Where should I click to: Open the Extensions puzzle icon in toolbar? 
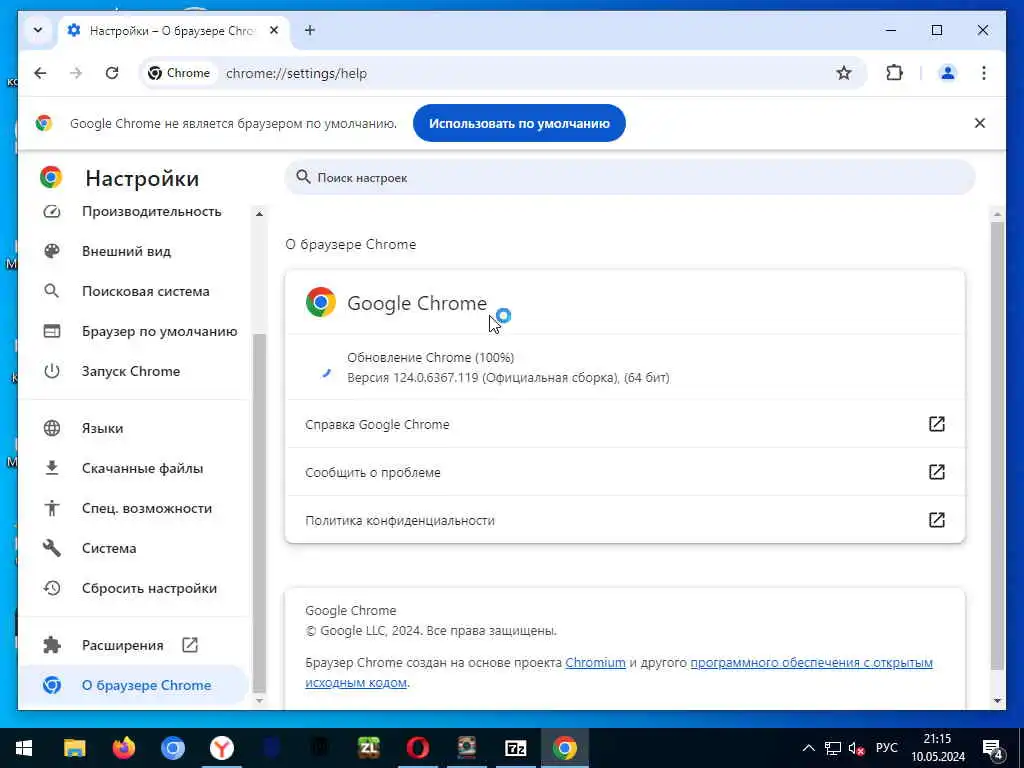point(894,73)
